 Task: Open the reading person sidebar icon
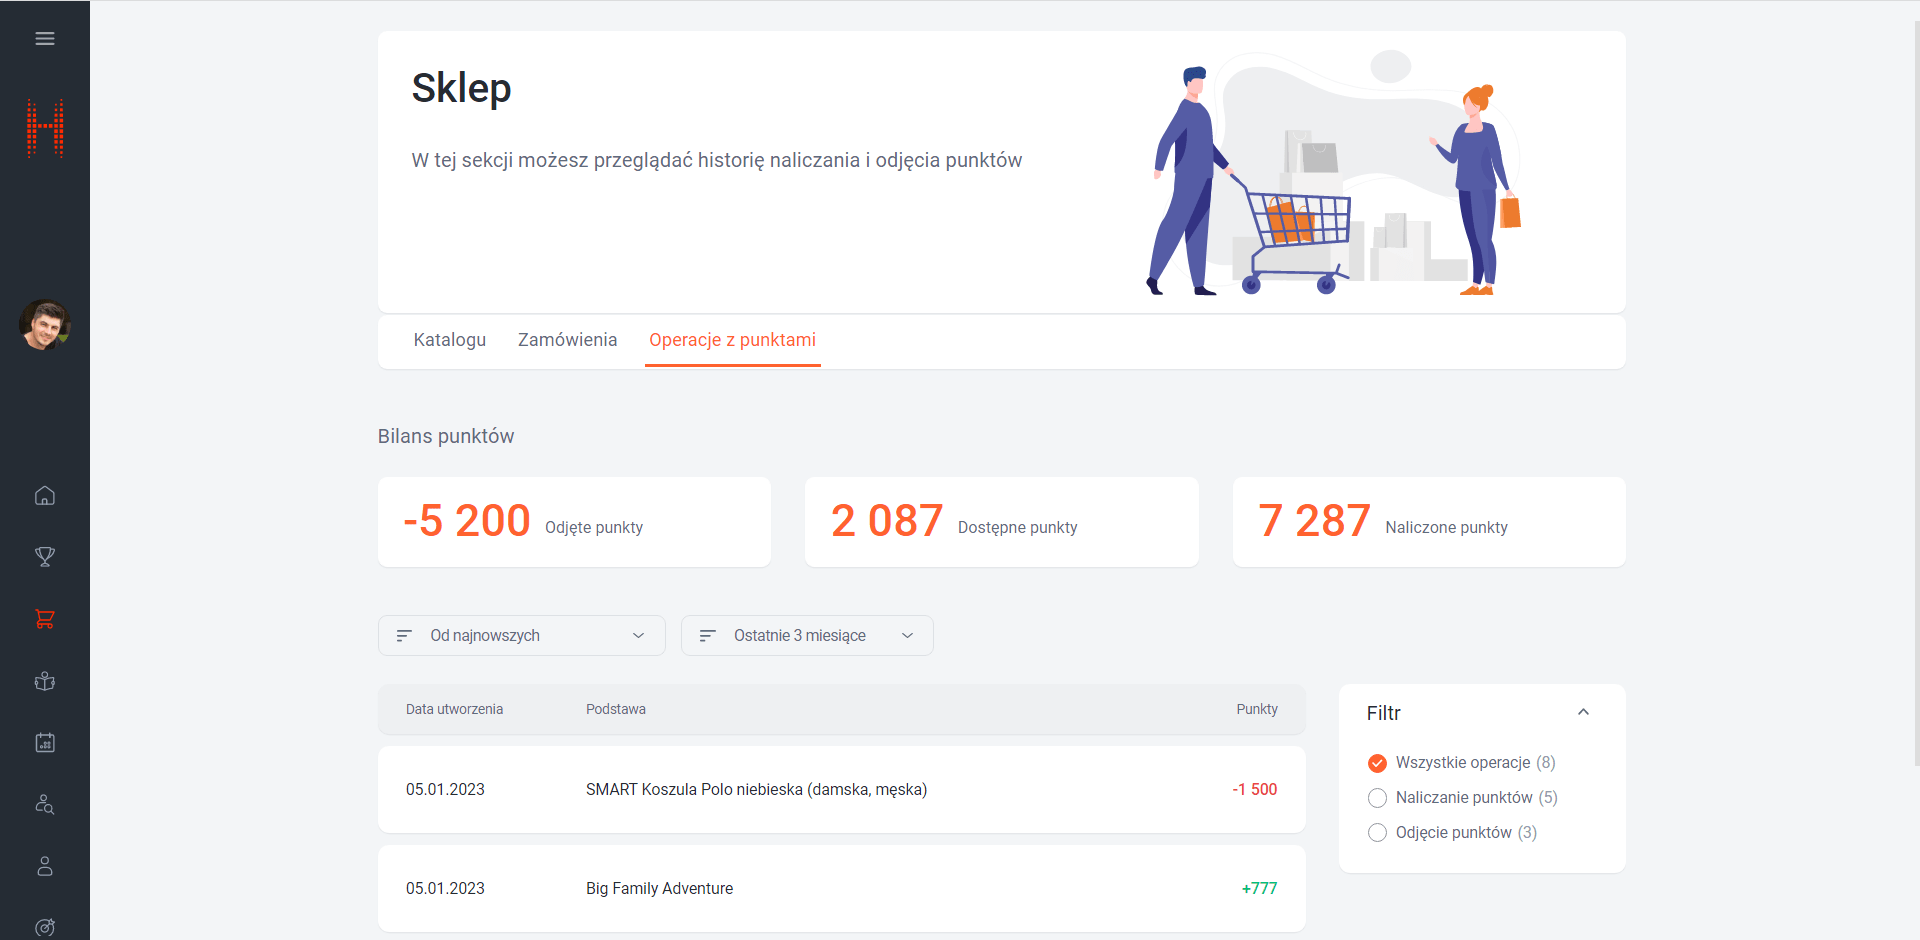pyautogui.click(x=45, y=681)
